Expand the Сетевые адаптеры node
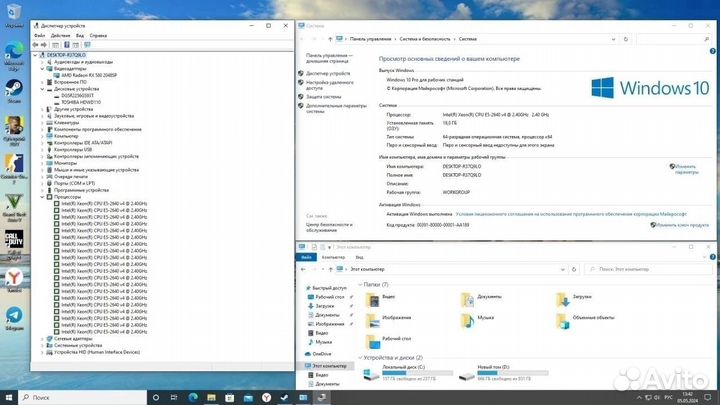This screenshot has width=720, height=405. pyautogui.click(x=42, y=339)
